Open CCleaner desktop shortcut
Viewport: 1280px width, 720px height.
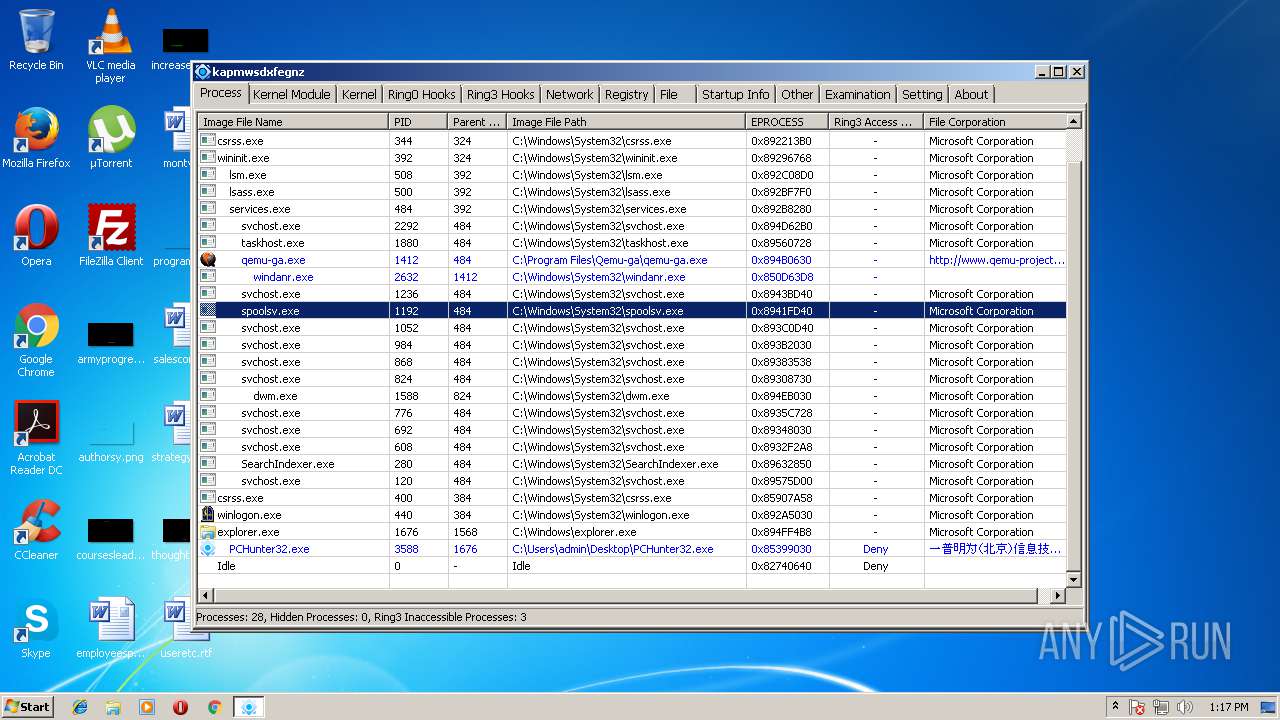(x=36, y=529)
